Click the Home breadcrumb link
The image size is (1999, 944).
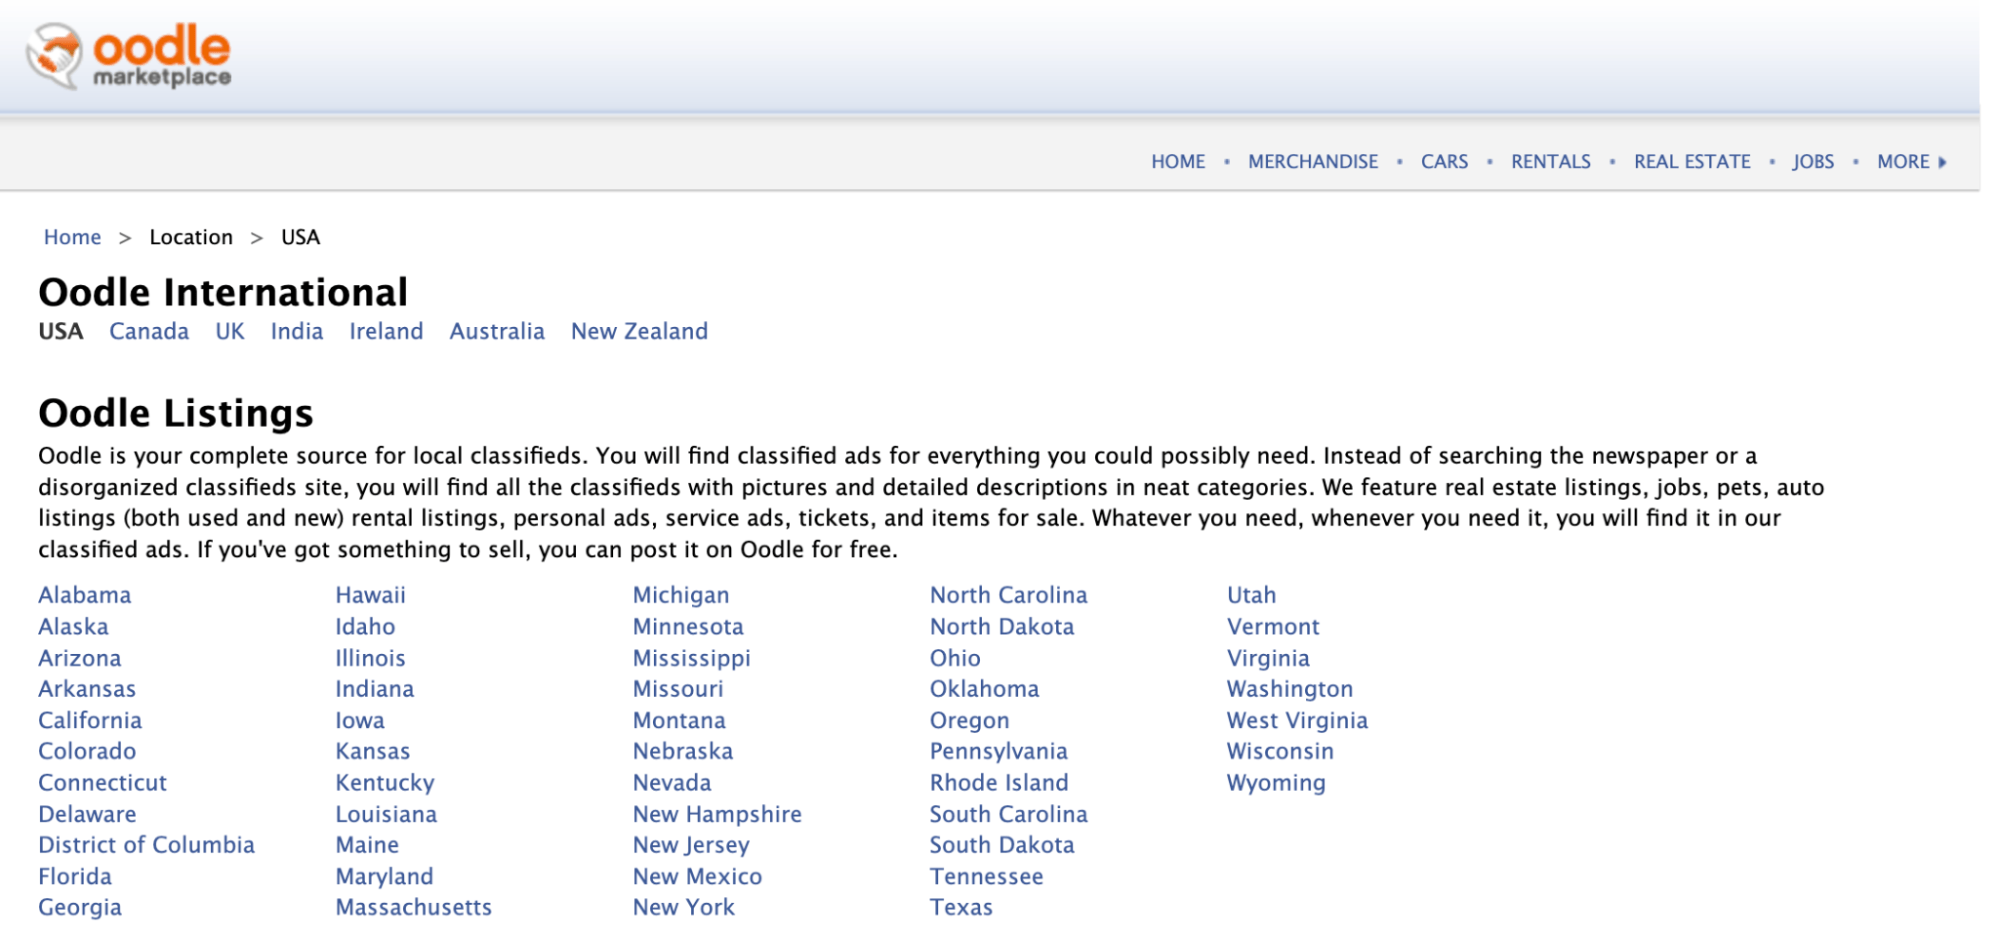73,237
